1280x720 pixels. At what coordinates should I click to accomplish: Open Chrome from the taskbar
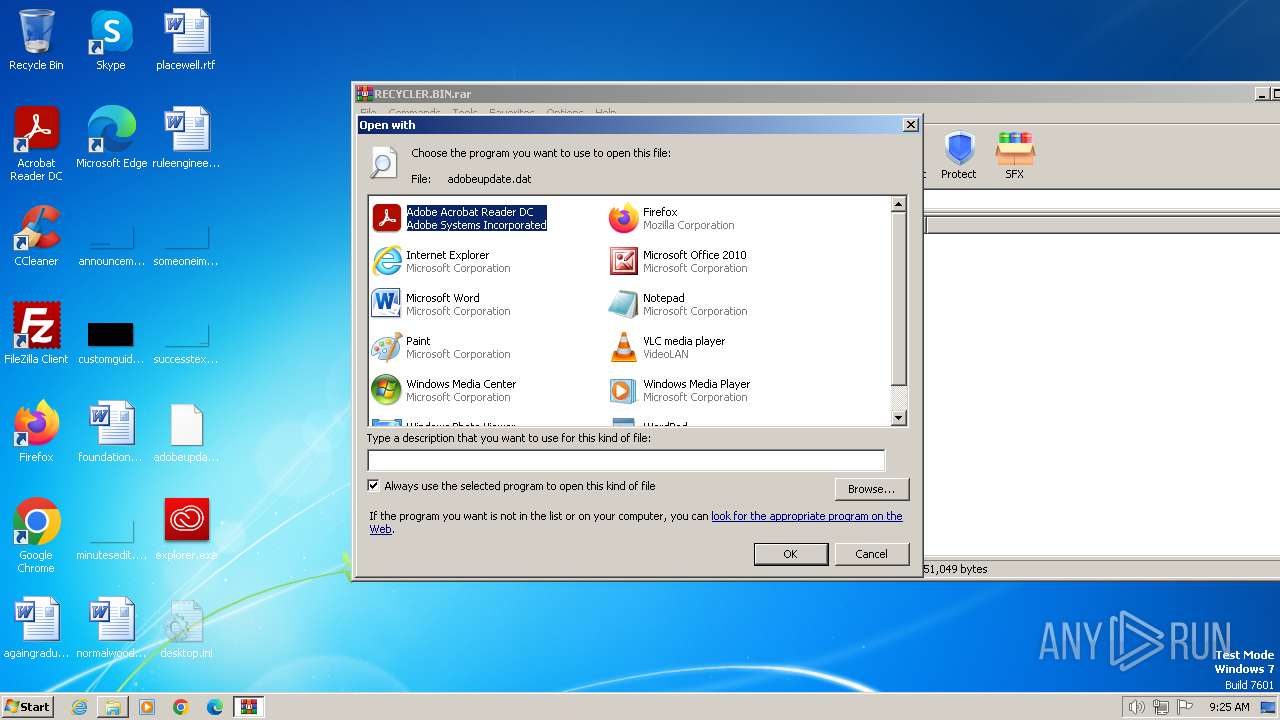click(x=181, y=707)
